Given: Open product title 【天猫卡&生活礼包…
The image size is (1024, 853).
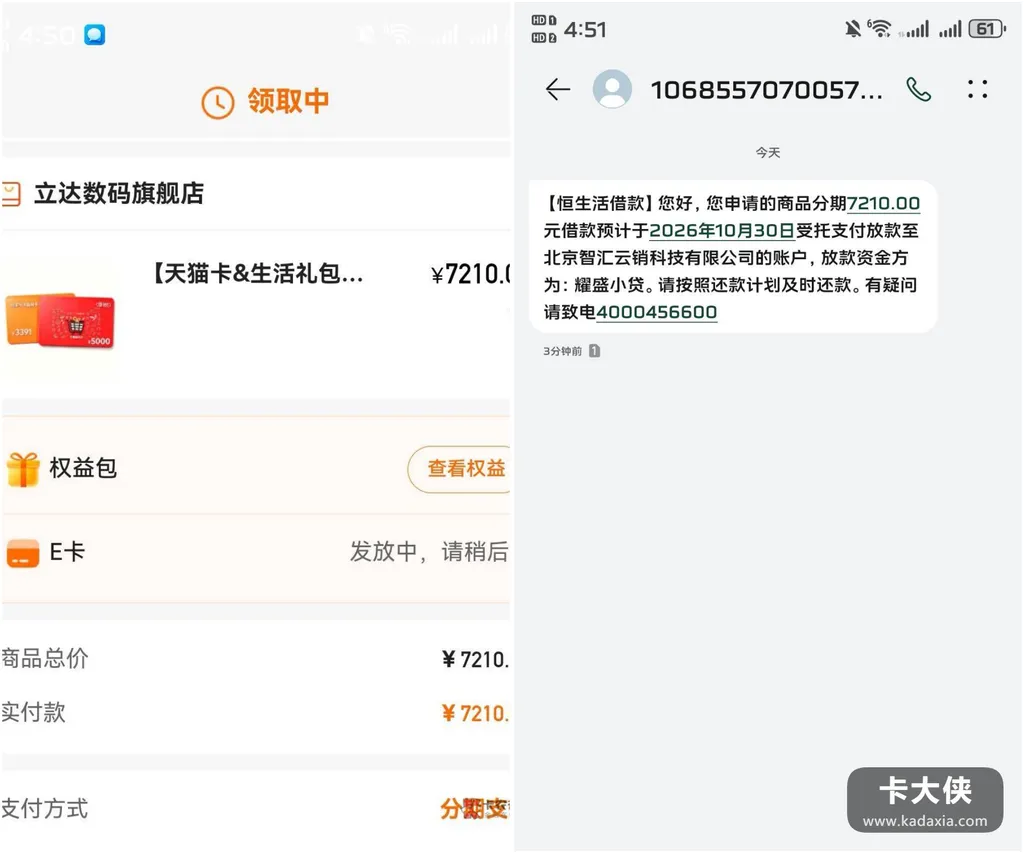Looking at the screenshot, I should point(257,274).
